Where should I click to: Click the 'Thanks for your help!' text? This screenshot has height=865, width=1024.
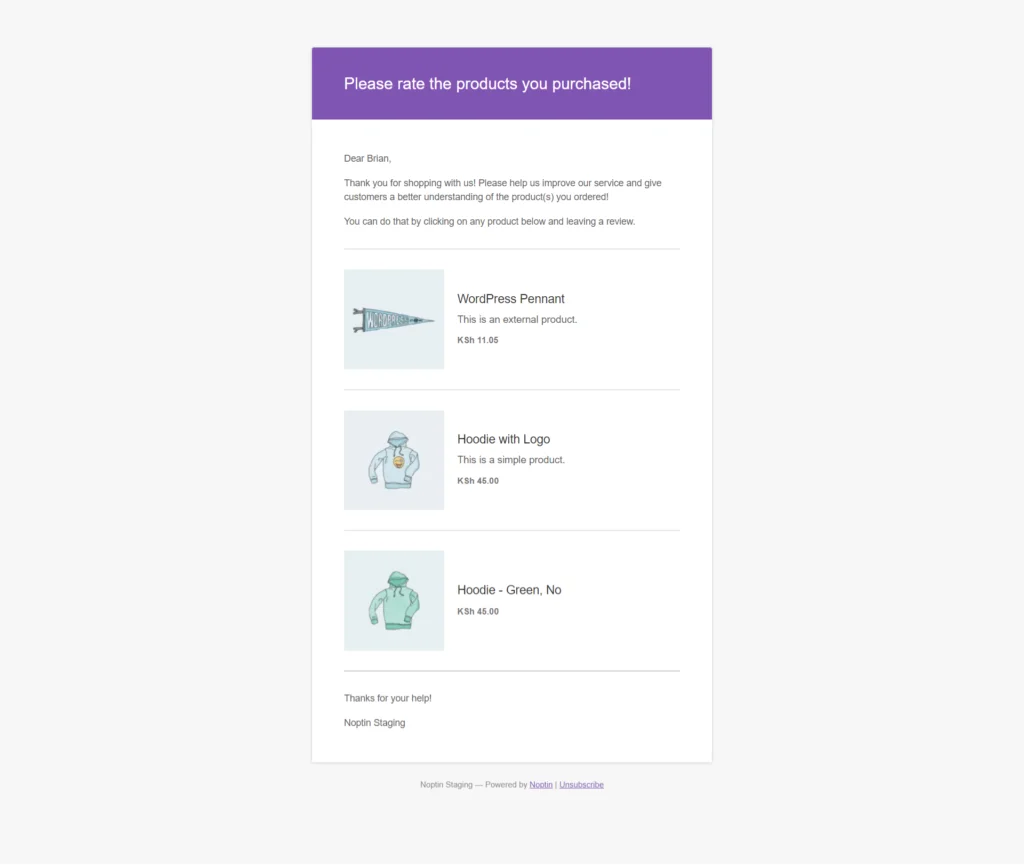(x=388, y=699)
